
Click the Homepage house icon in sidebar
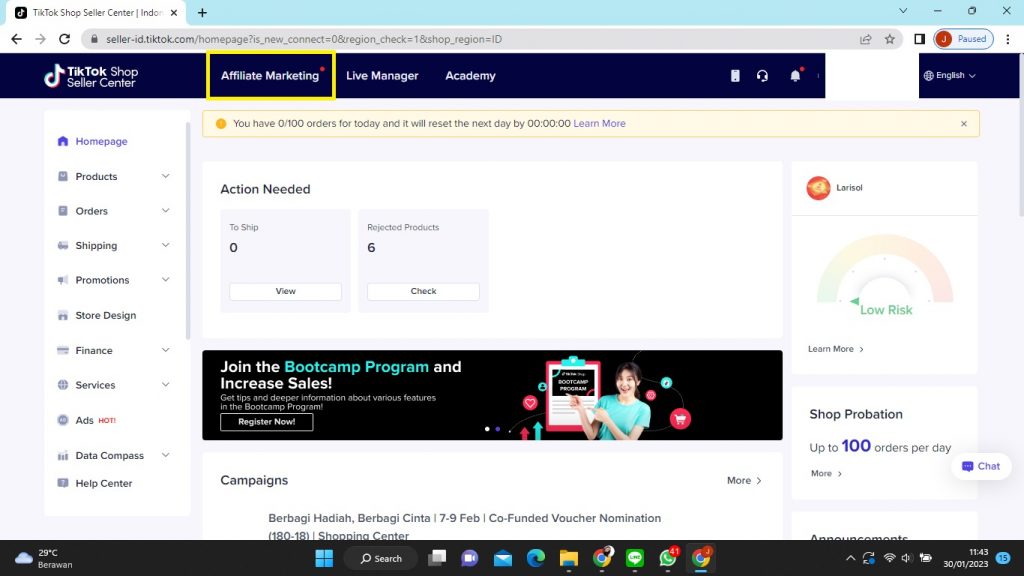63,141
